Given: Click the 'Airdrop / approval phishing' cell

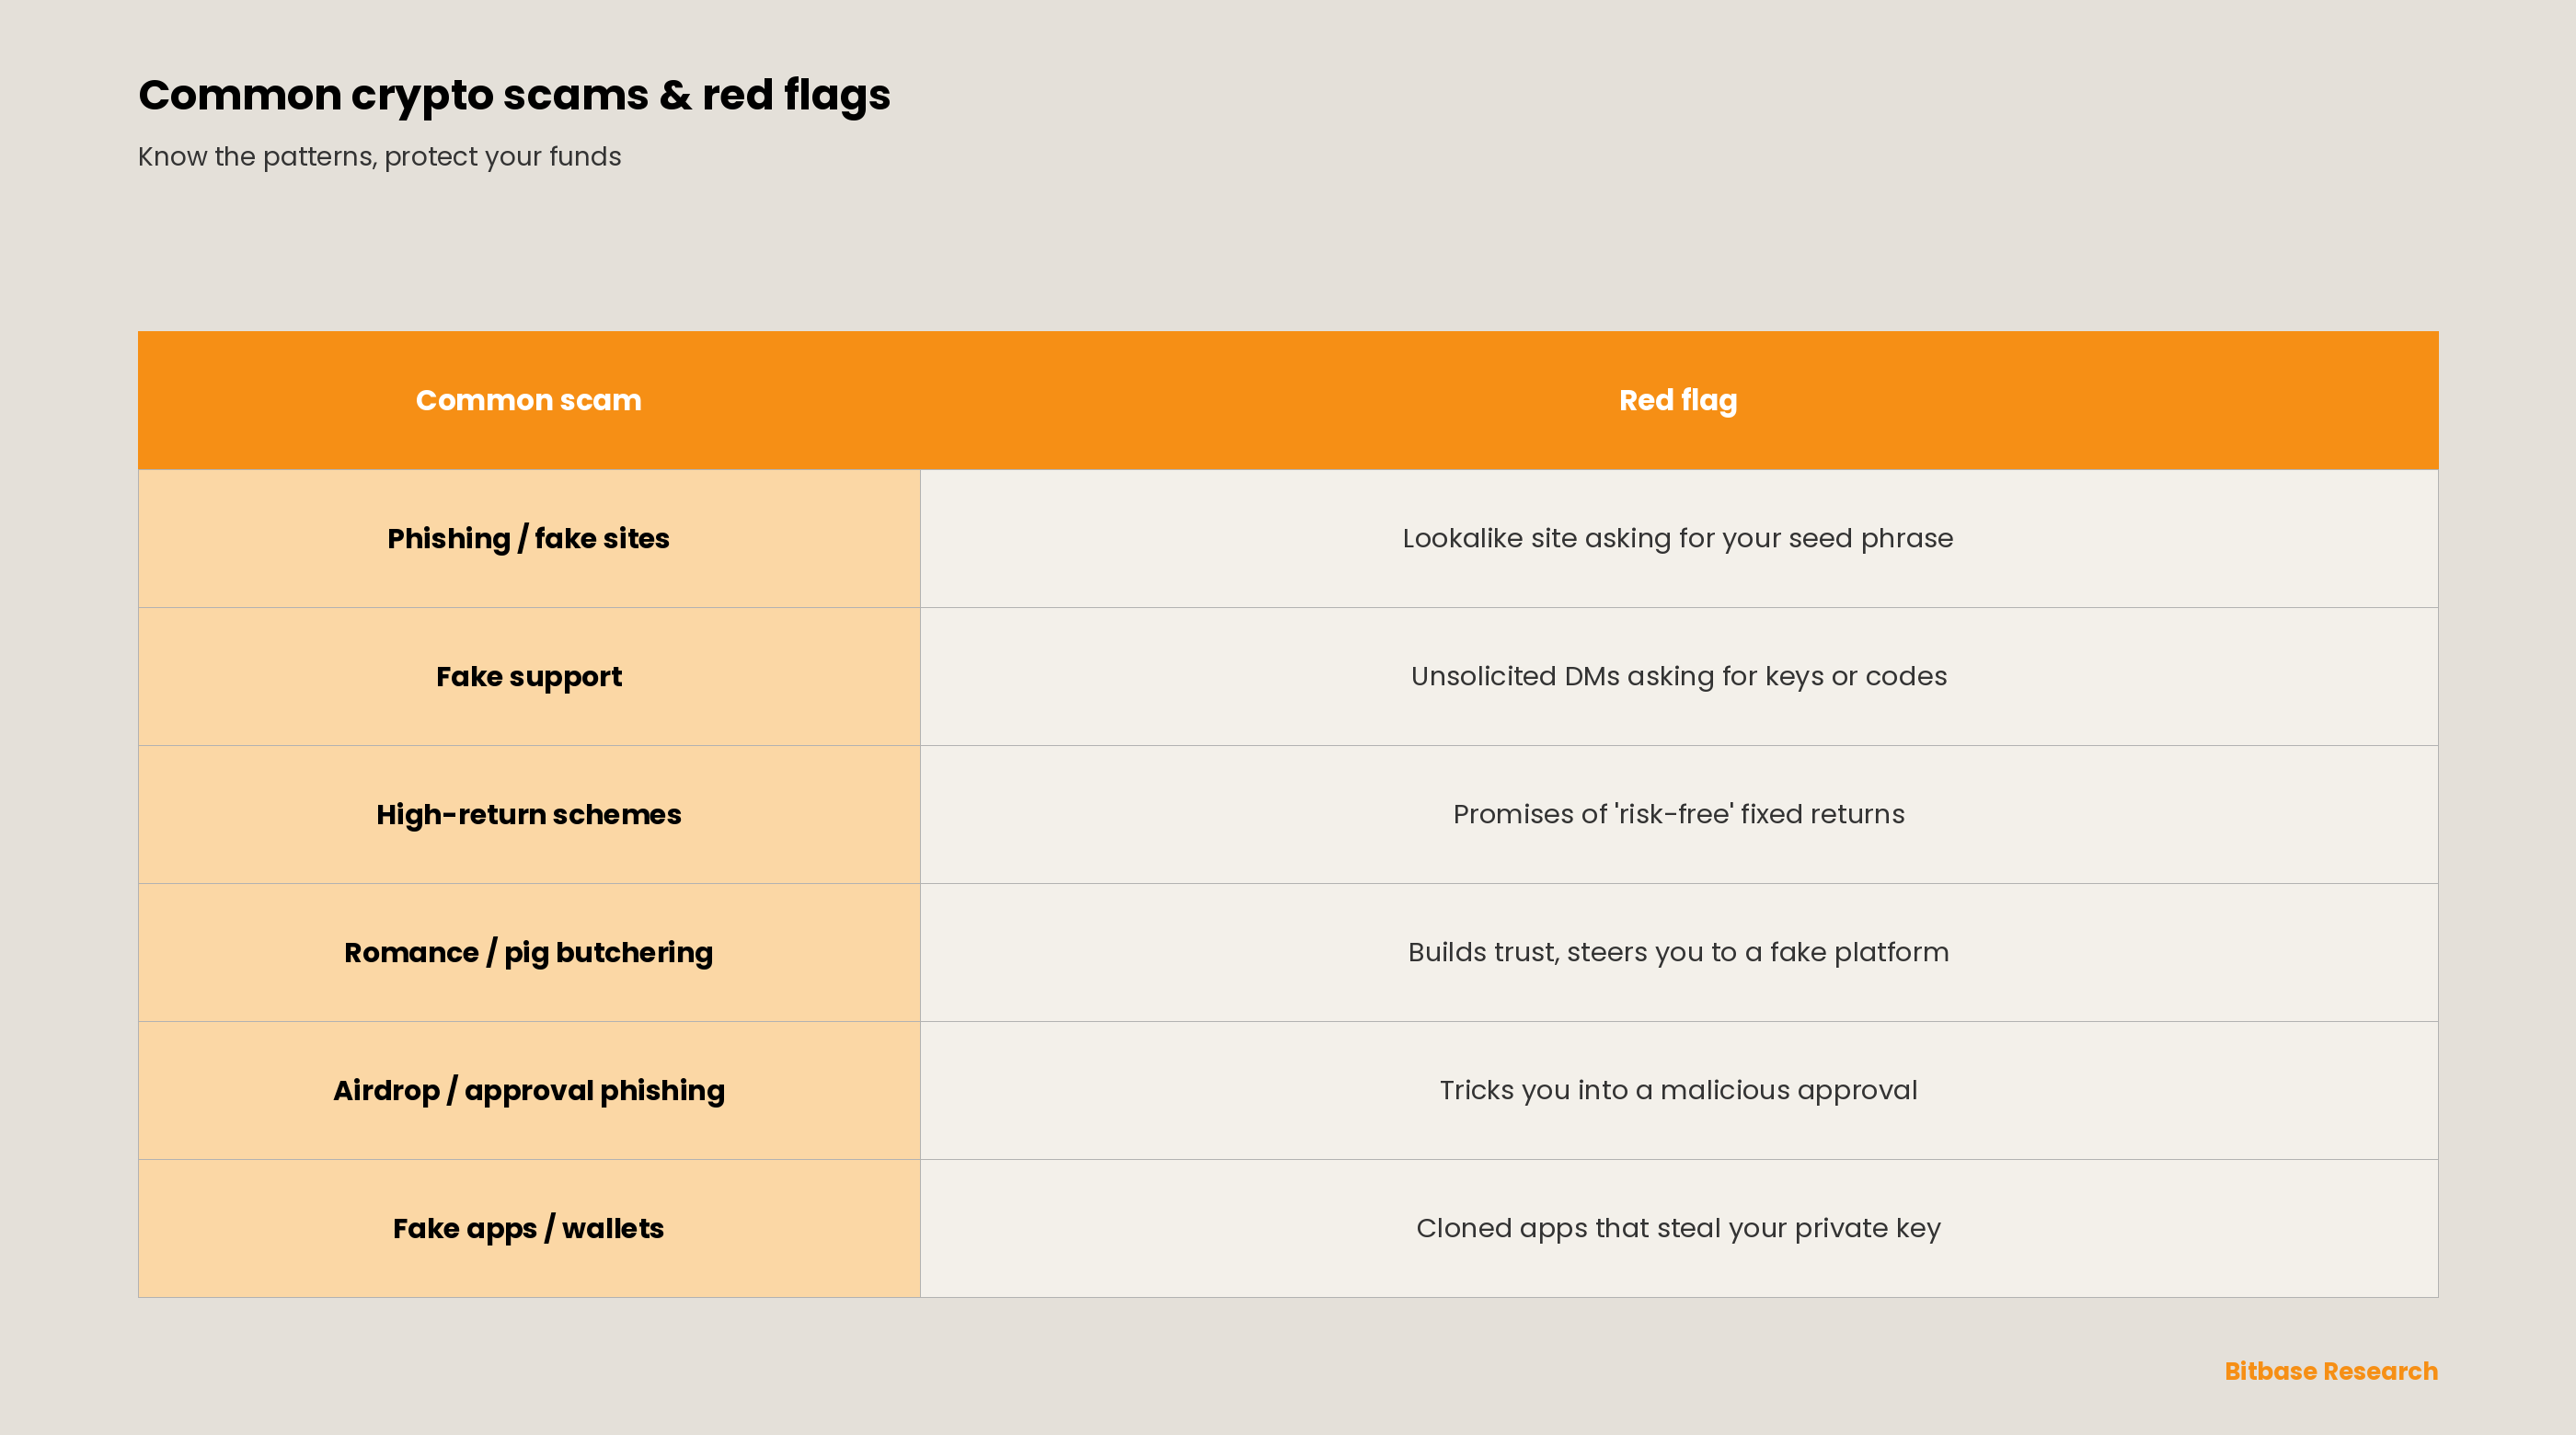Looking at the screenshot, I should (x=529, y=1091).
